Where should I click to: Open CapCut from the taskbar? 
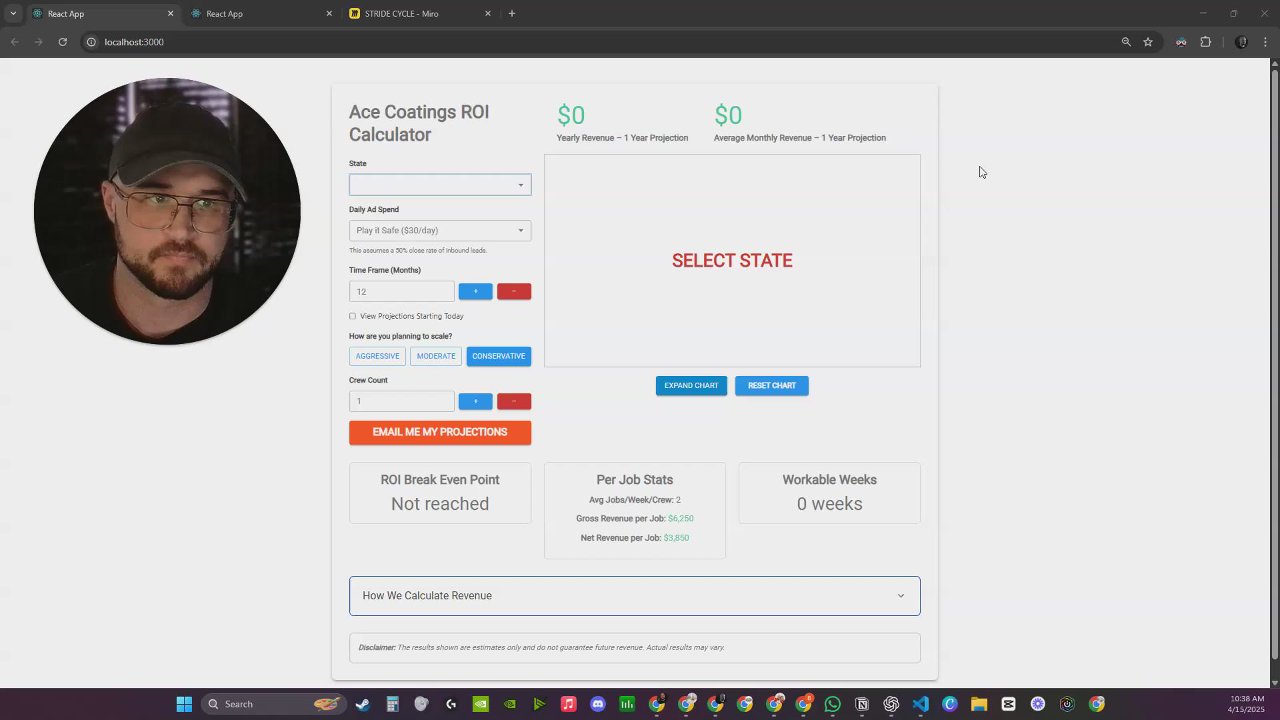1008,704
